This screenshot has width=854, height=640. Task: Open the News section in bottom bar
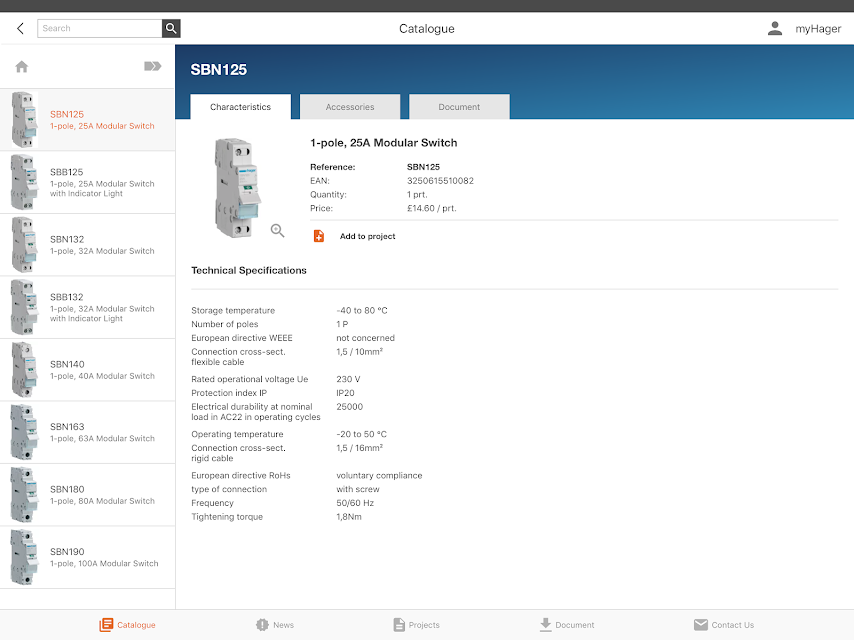pos(274,625)
